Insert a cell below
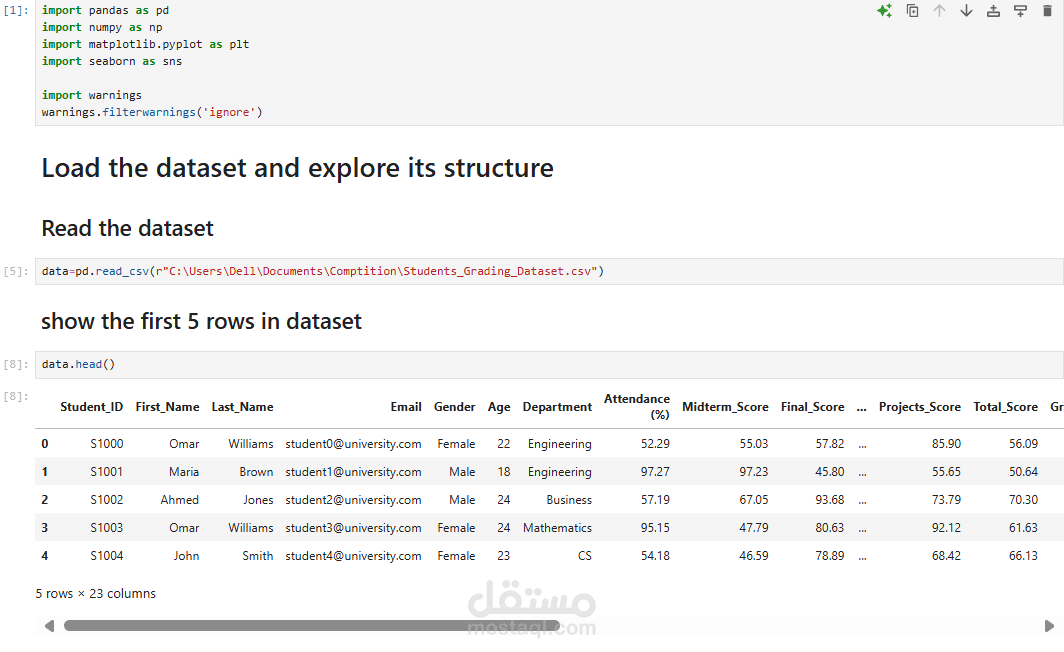The image size is (1064, 652). pyautogui.click(x=1020, y=11)
